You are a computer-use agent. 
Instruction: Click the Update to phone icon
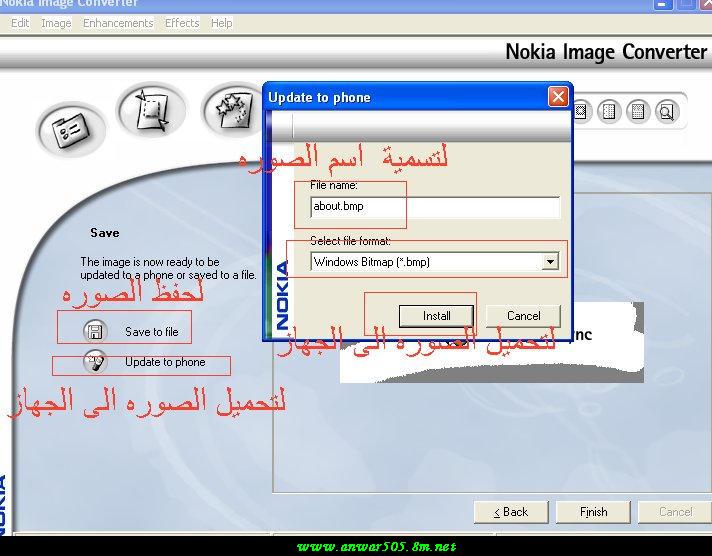(95, 362)
